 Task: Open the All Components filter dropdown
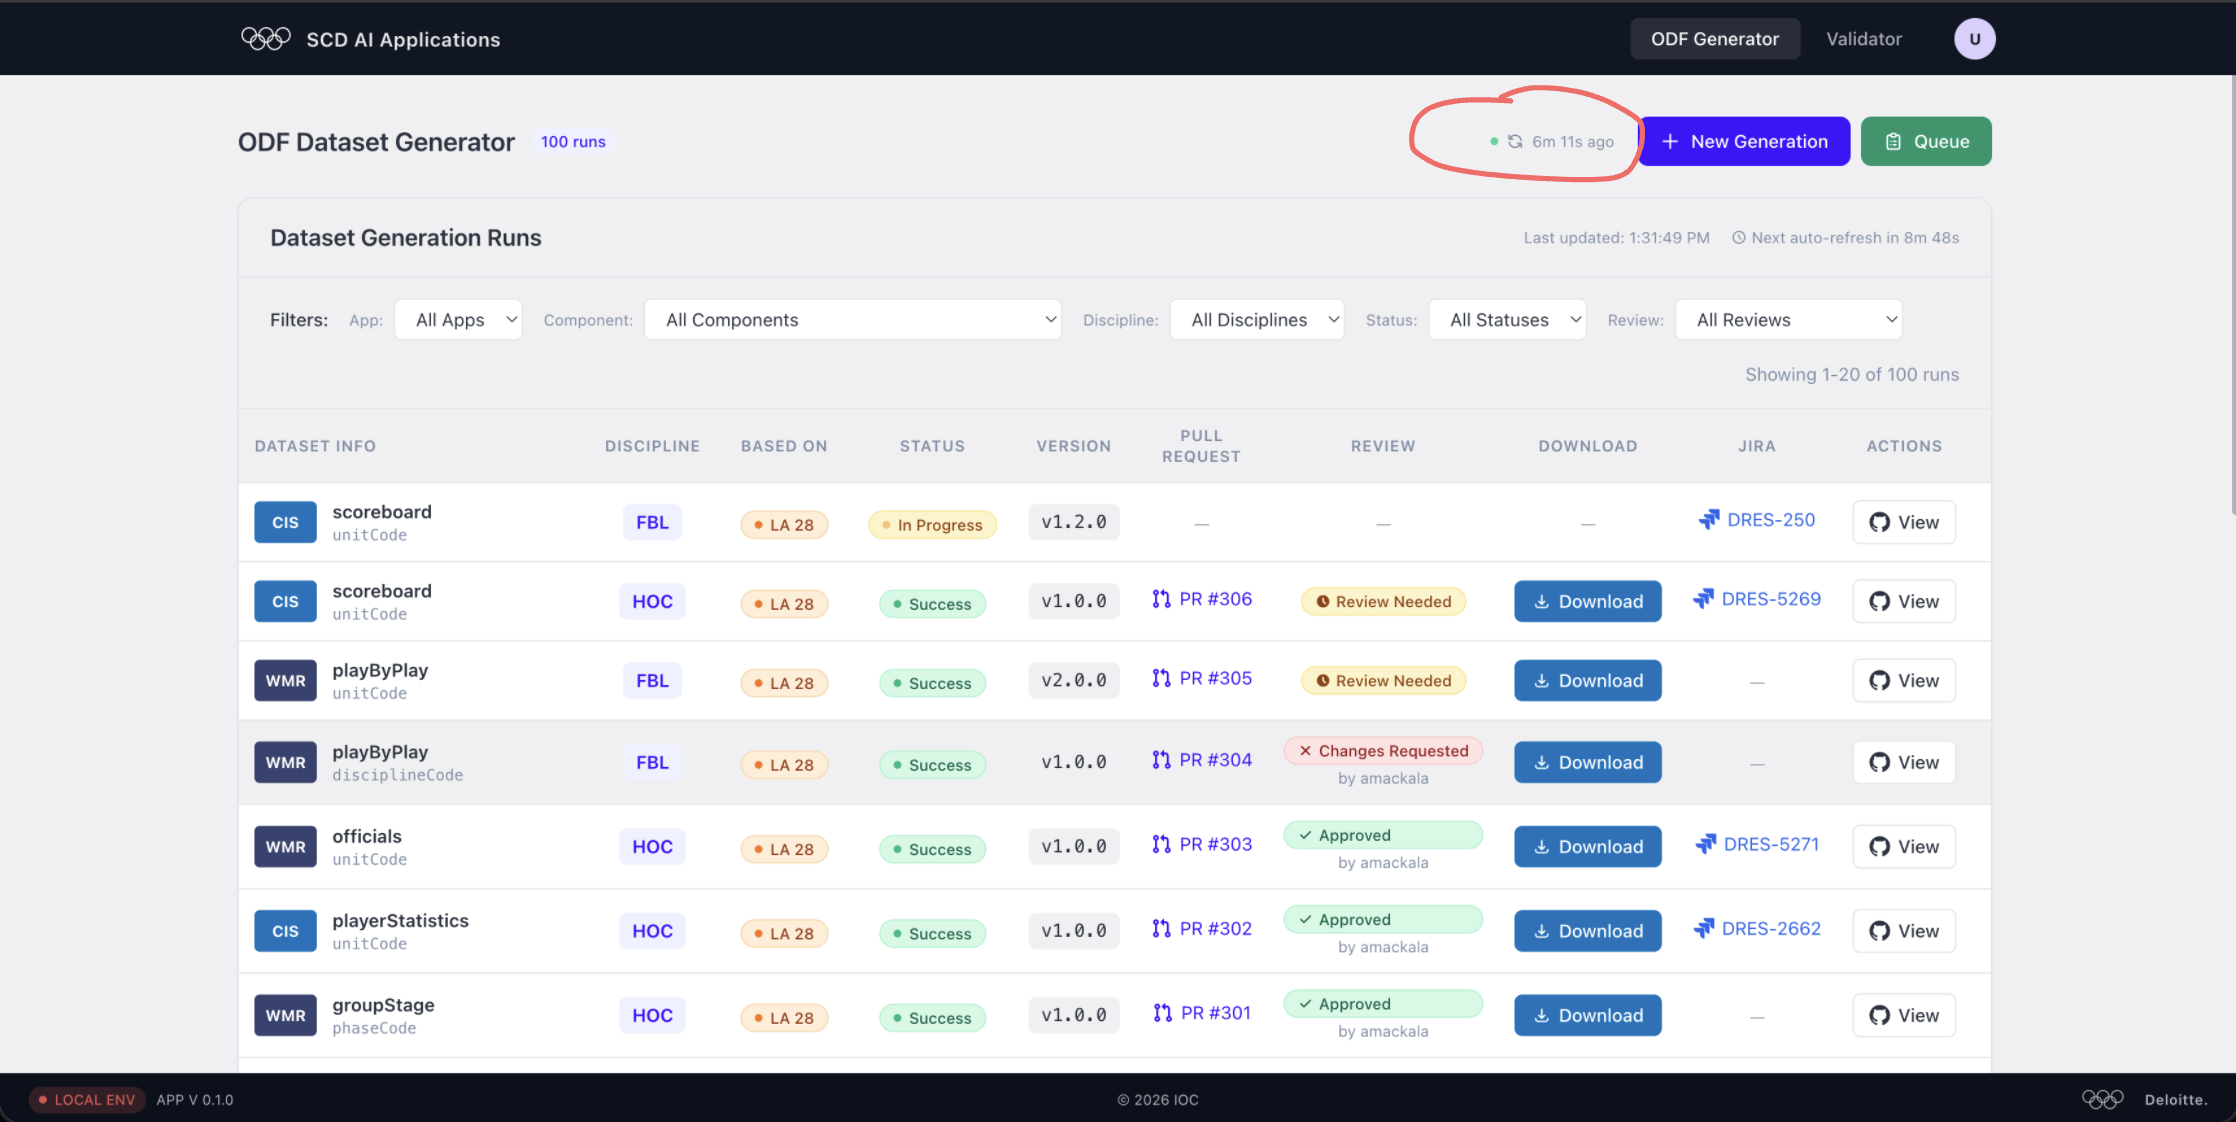(852, 320)
